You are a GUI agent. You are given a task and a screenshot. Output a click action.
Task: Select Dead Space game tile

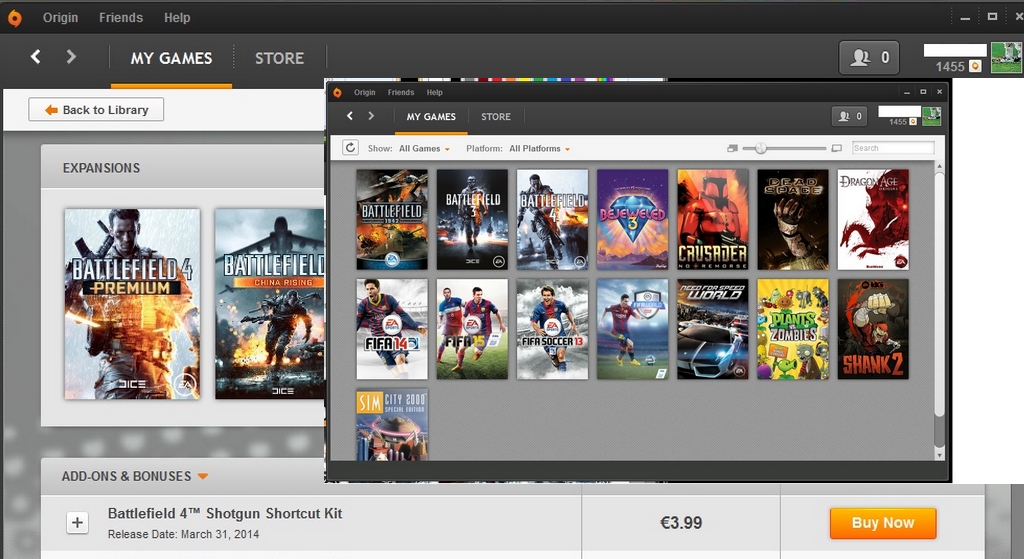[793, 219]
